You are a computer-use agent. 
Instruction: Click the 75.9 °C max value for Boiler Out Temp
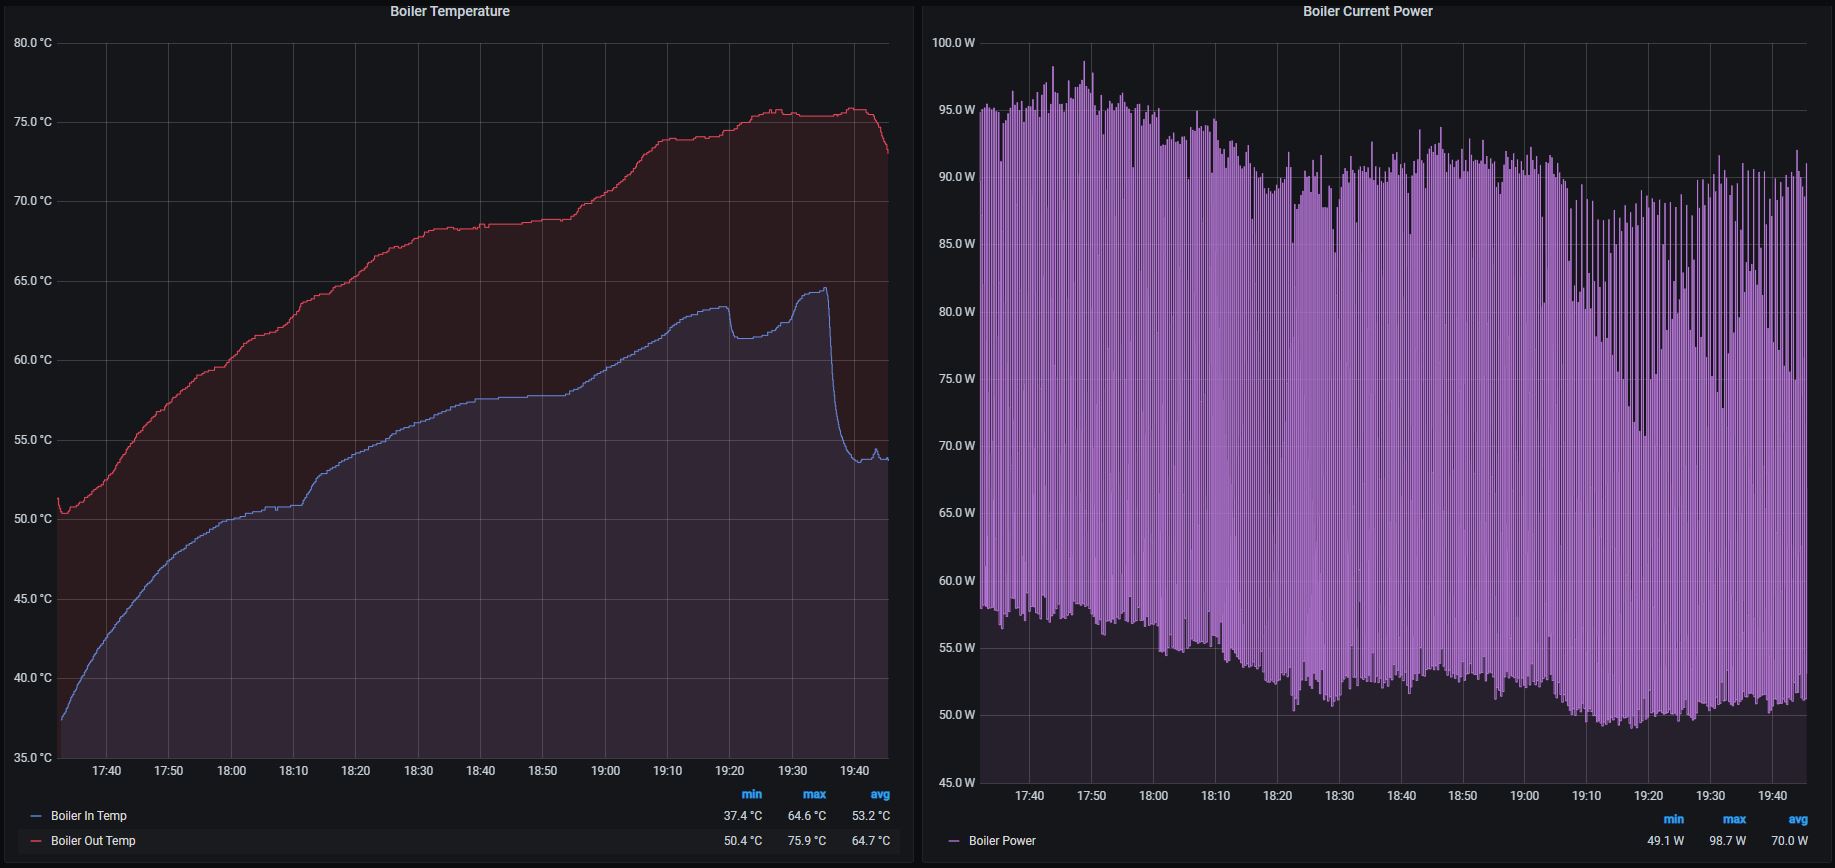(807, 841)
